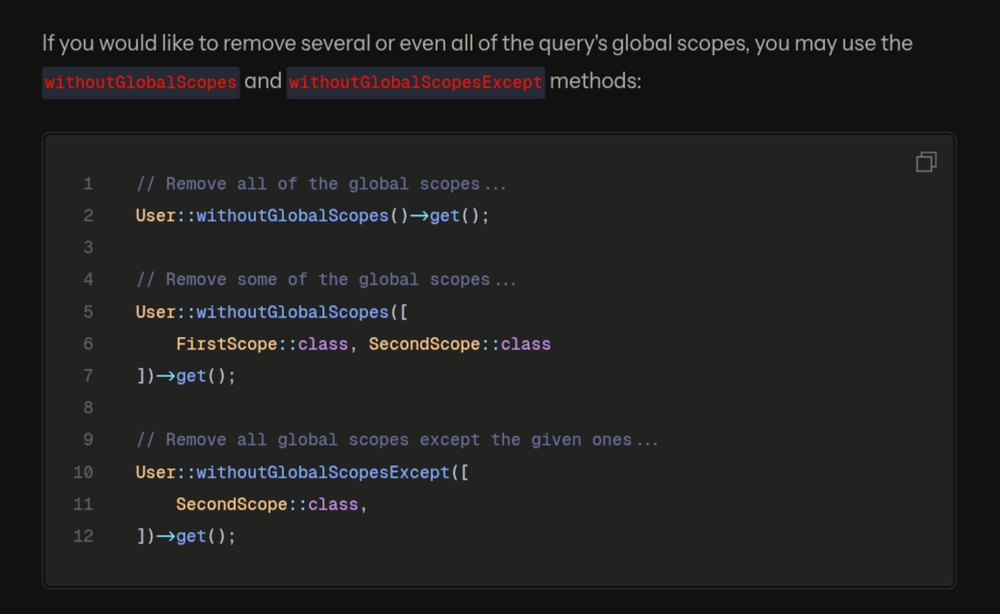Screen dimensions: 1000x614
Task: Click the get() call on line 7
Action: click(196, 376)
